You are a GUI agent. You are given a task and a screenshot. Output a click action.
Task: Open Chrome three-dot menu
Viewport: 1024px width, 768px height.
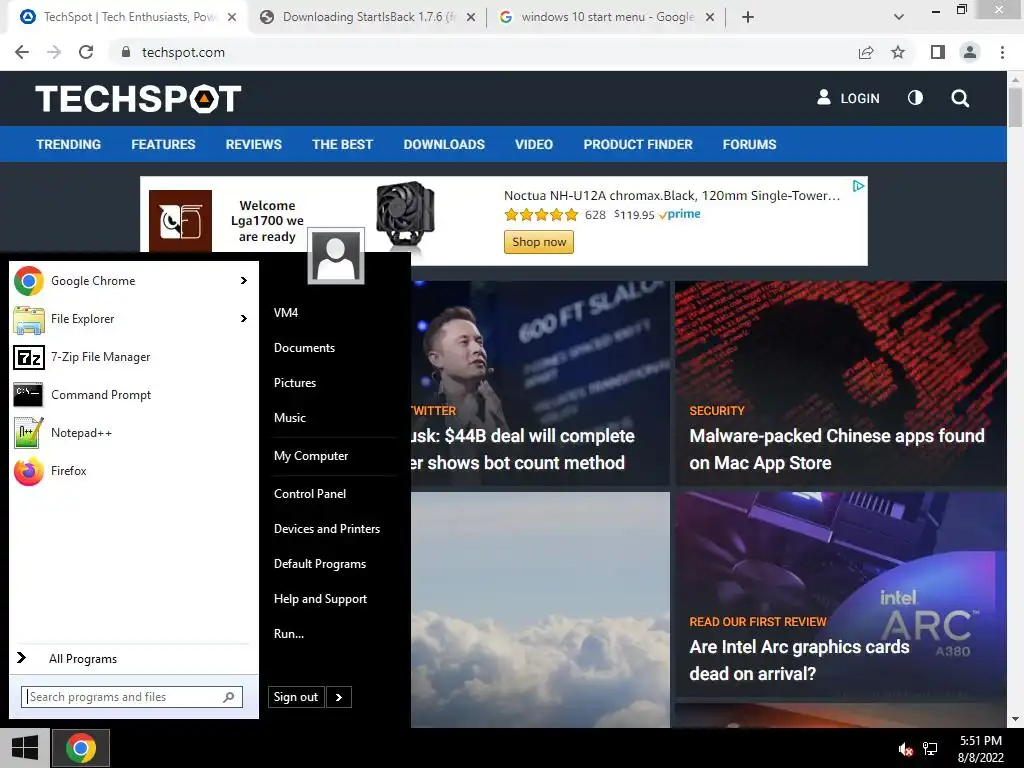coord(1002,52)
